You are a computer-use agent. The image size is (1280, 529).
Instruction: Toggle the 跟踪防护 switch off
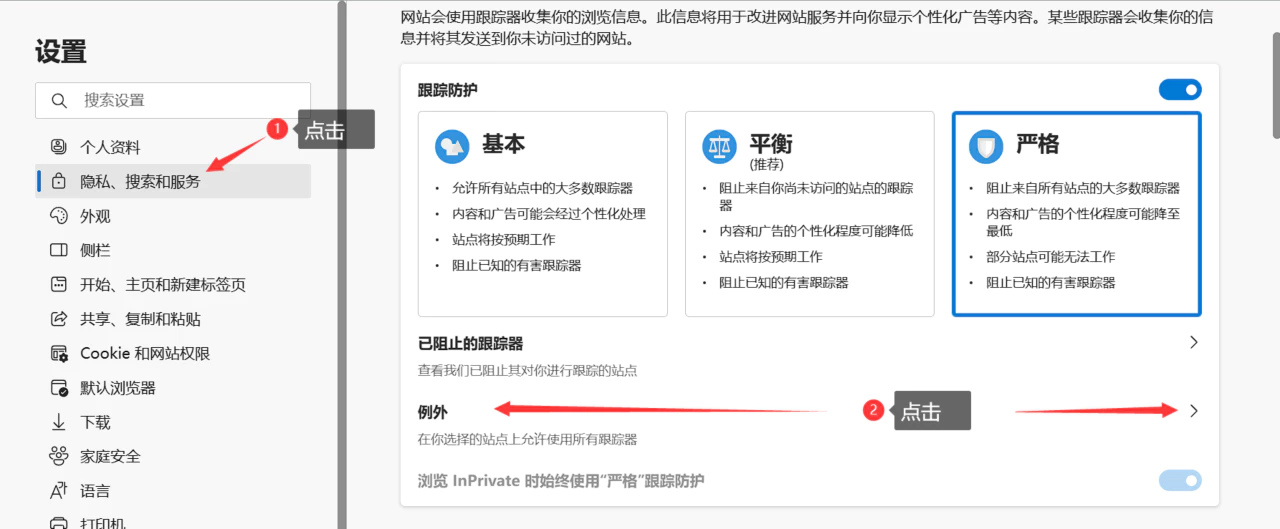click(x=1180, y=90)
